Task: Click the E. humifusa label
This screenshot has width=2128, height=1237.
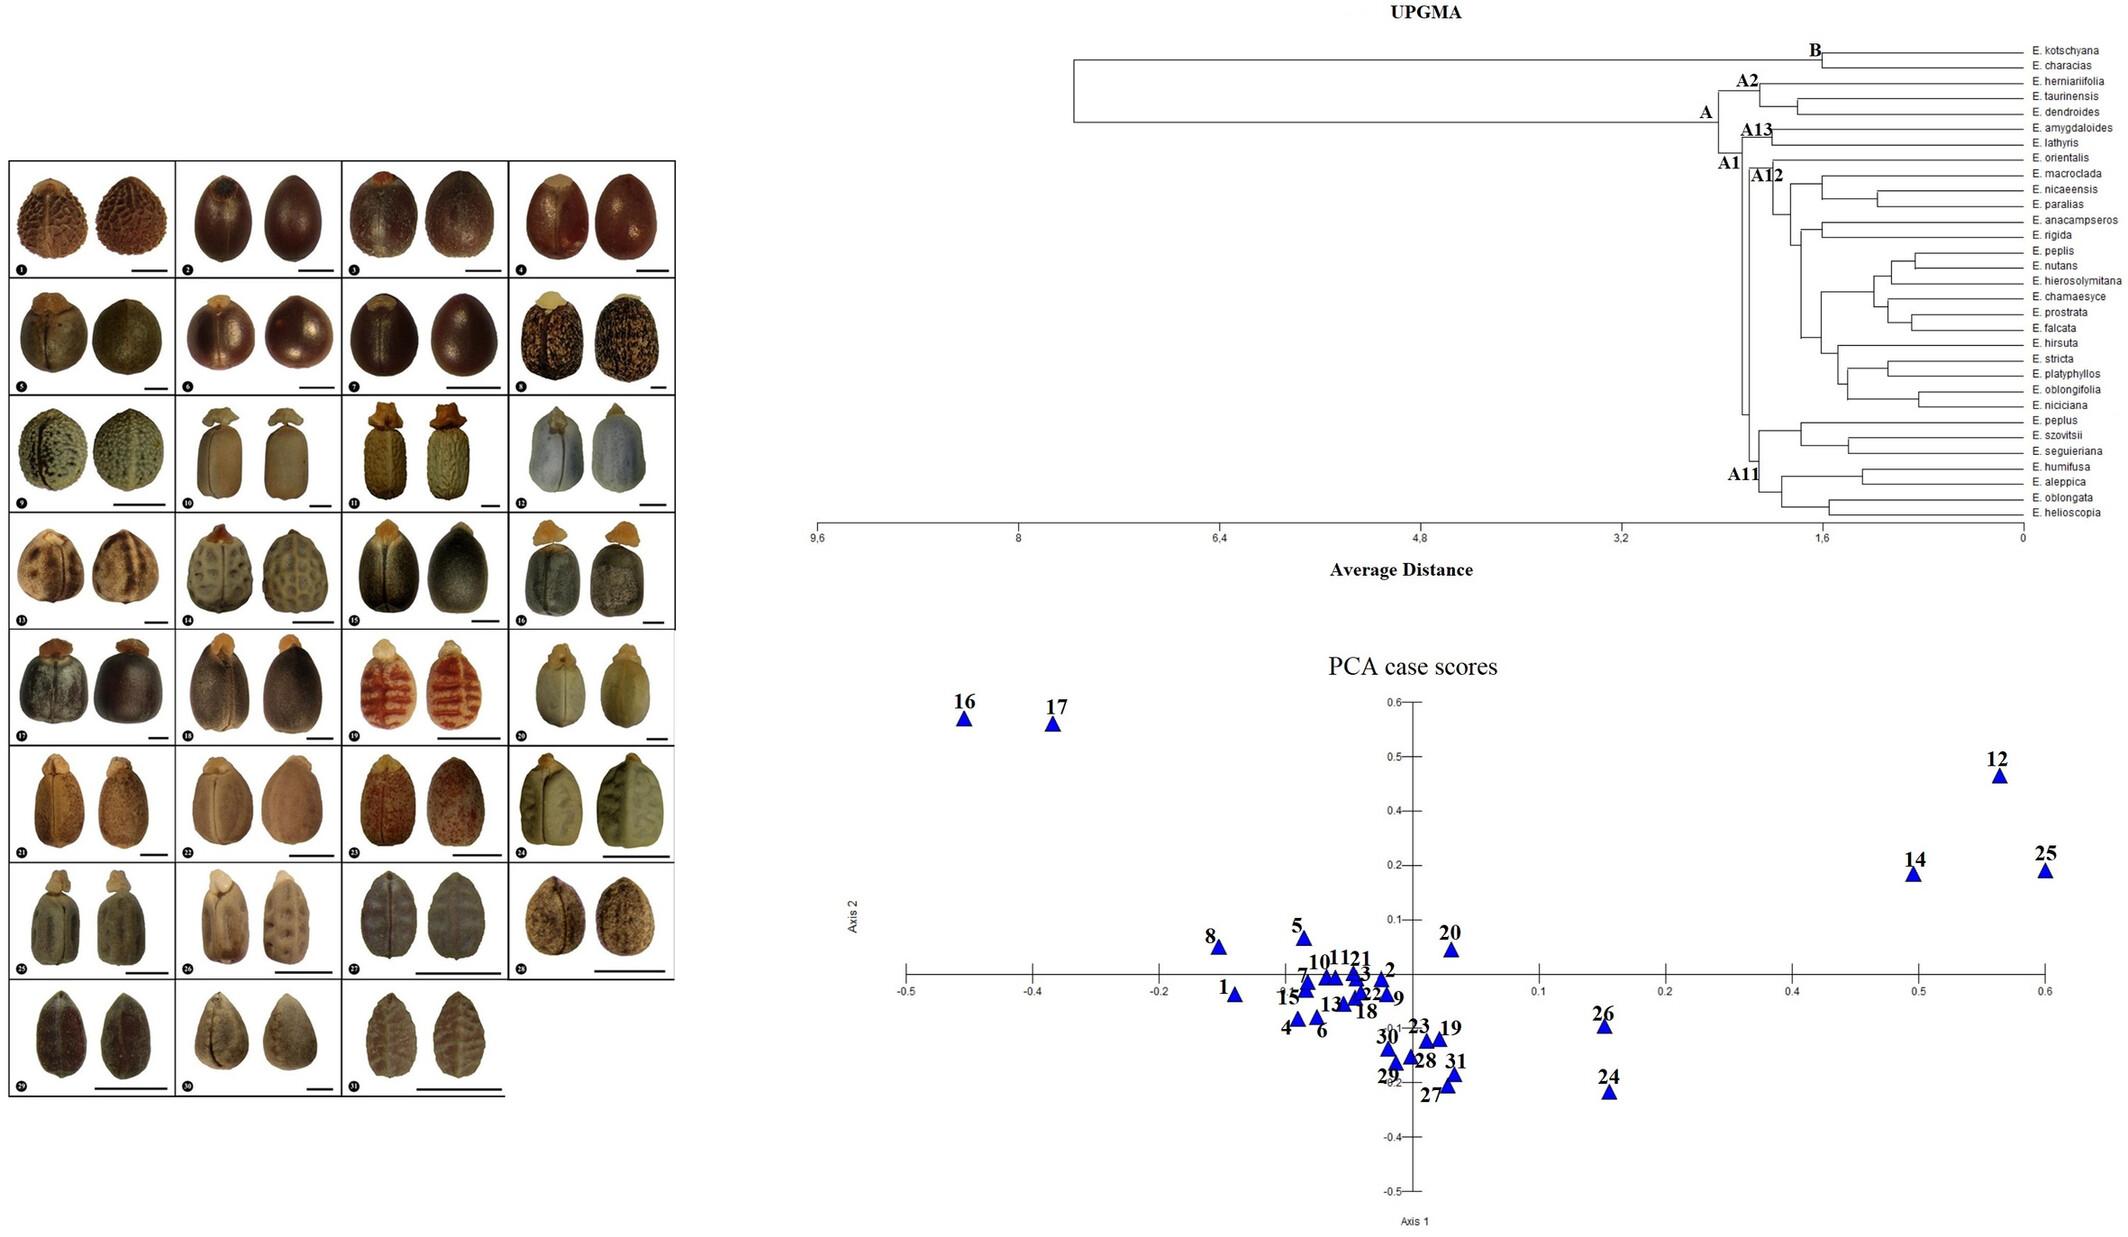Action: tap(2060, 467)
